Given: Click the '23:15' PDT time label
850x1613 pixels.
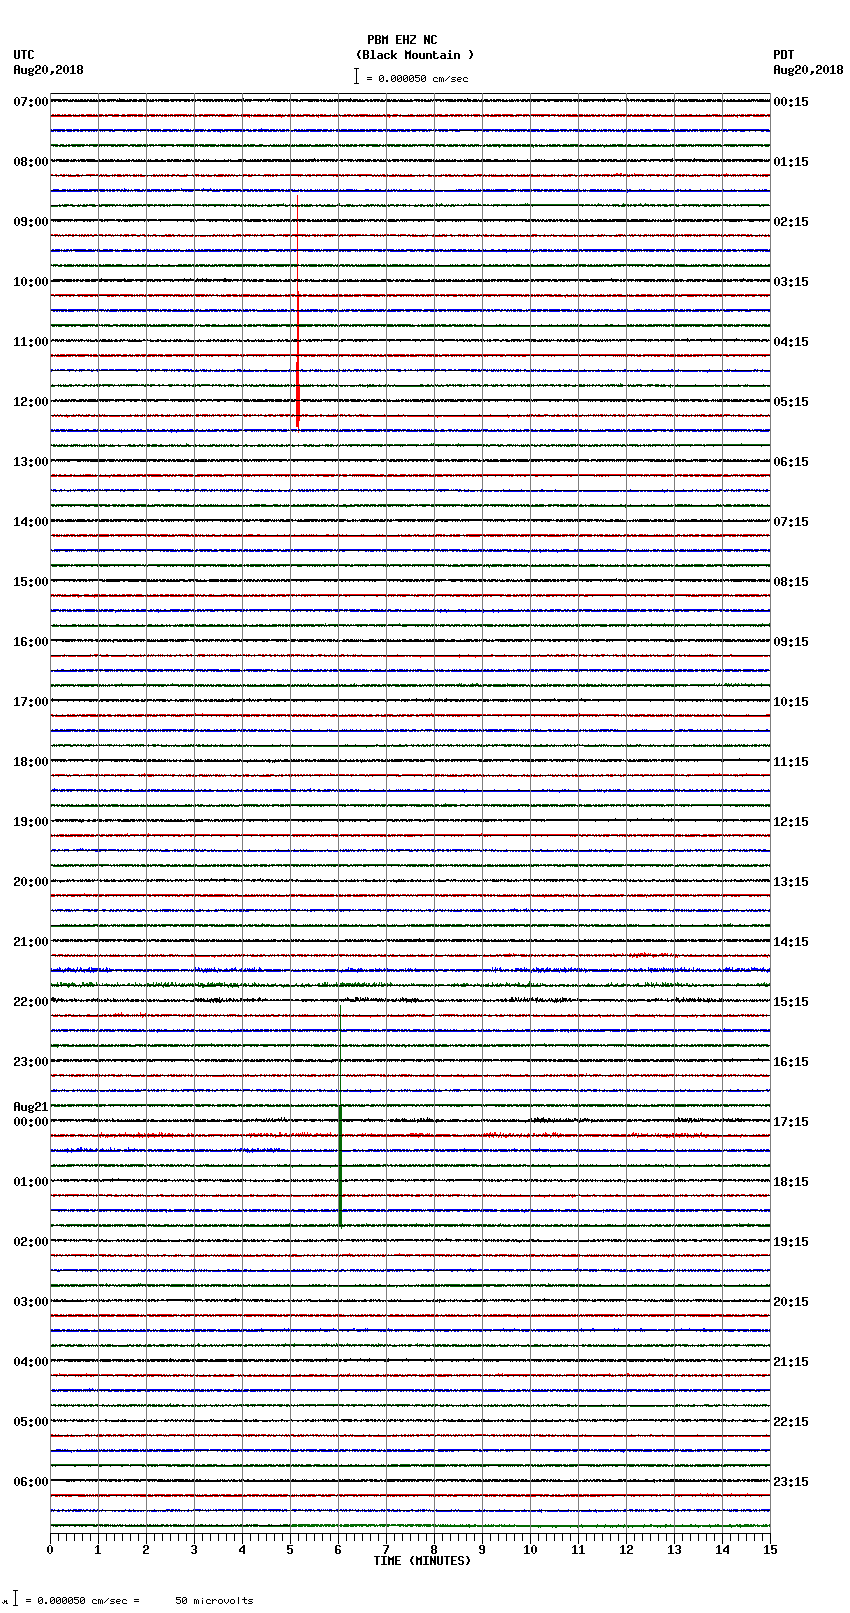Looking at the screenshot, I should coord(791,1482).
